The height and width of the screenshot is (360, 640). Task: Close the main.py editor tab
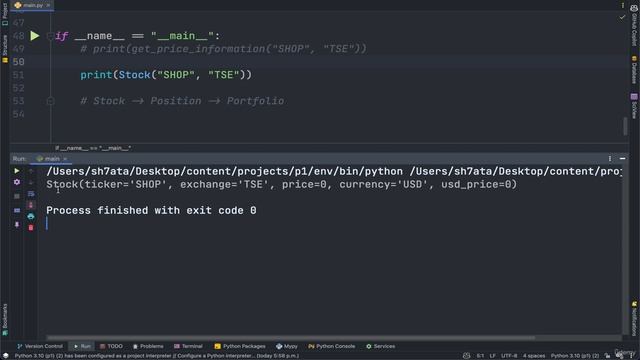48,5
